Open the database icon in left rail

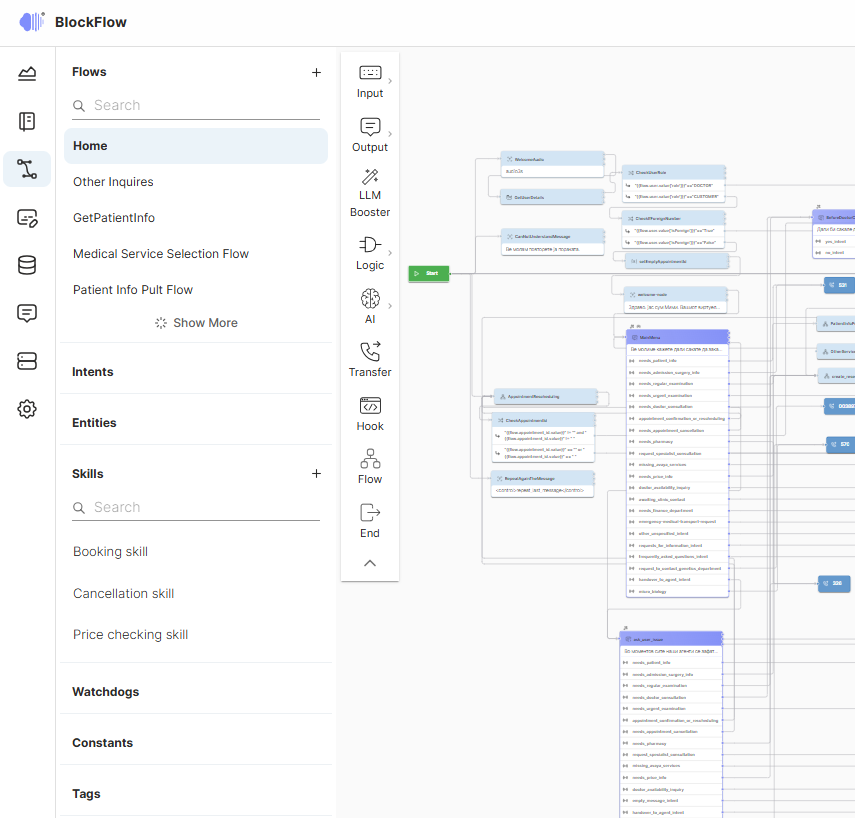pos(27,265)
